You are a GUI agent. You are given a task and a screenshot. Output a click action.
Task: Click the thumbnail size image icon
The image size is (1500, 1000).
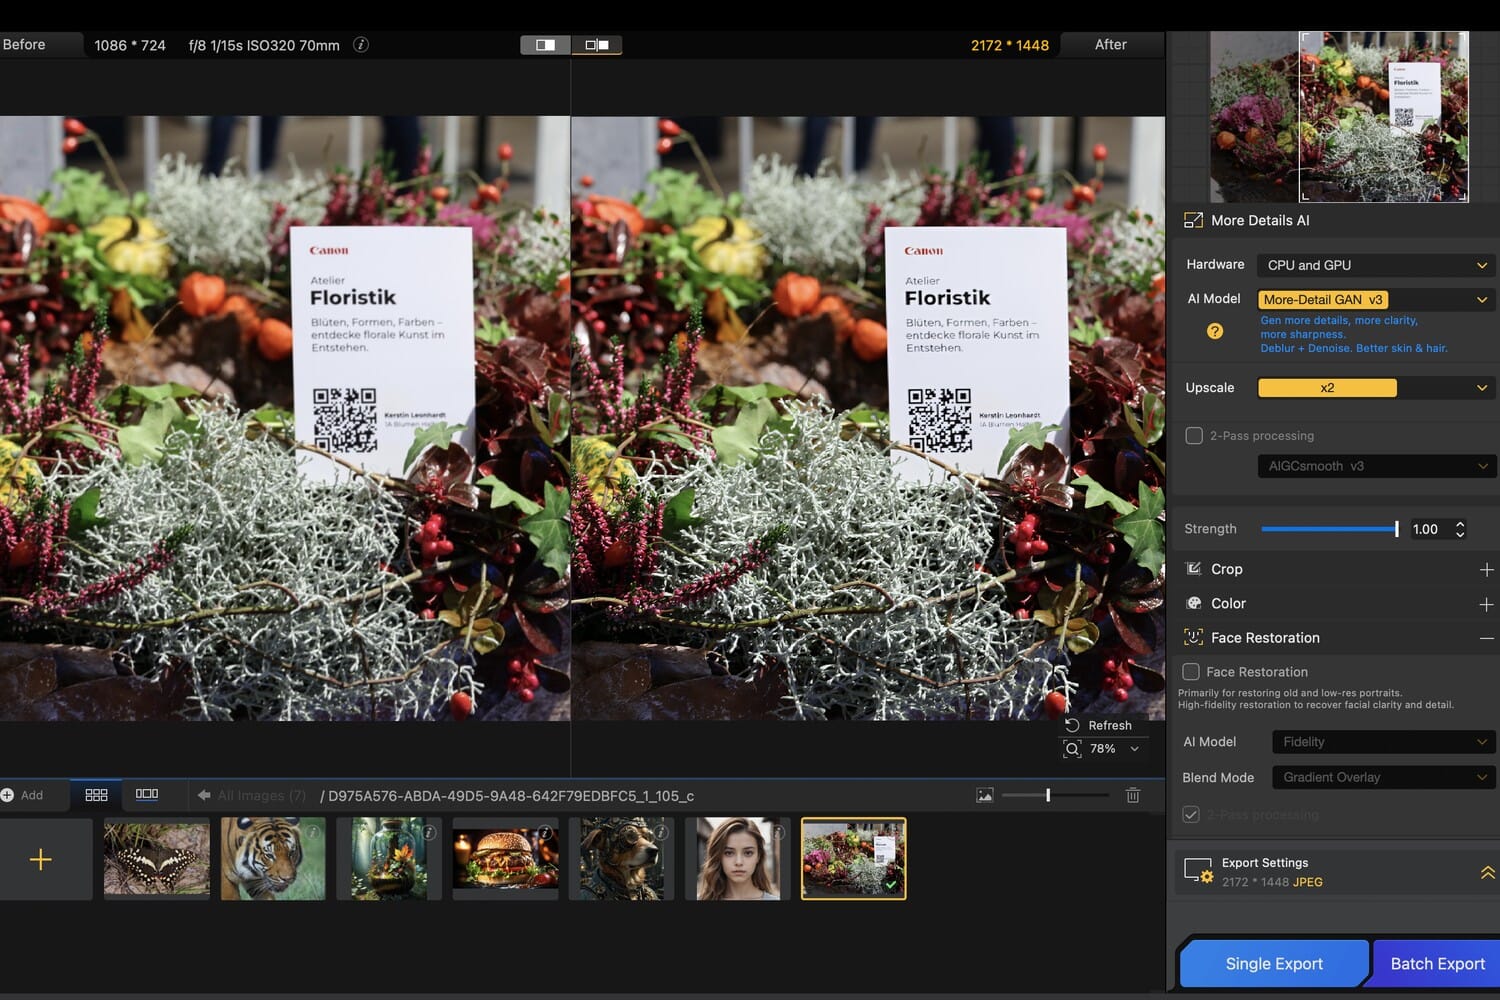coord(985,795)
